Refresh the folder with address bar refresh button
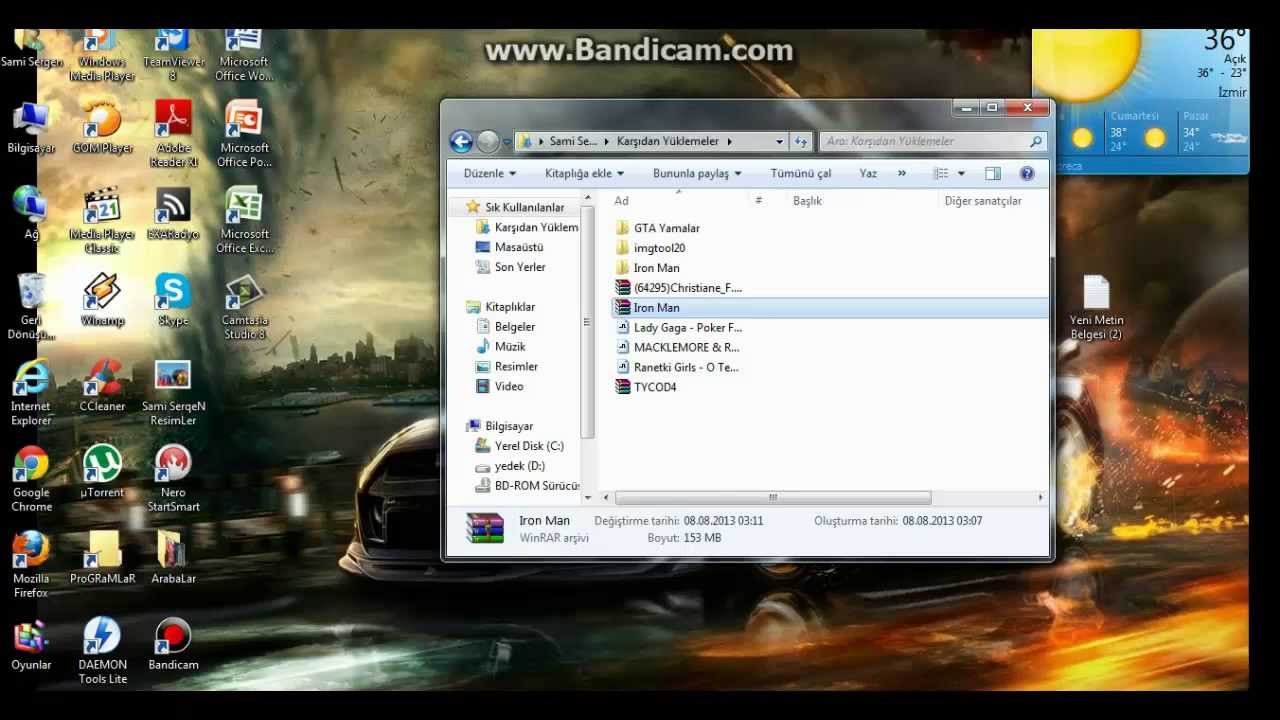Screen dimensions: 1280x720 click(801, 141)
